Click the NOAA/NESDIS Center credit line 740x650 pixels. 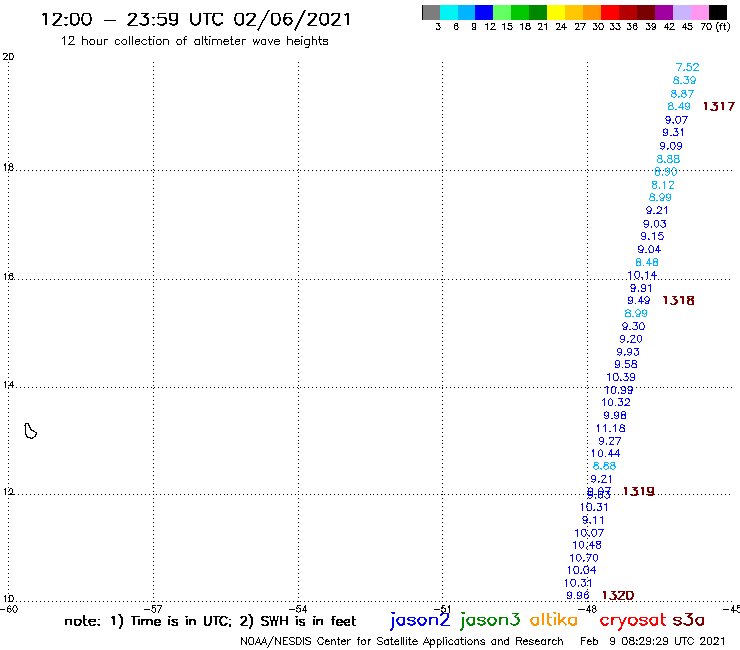(402, 641)
